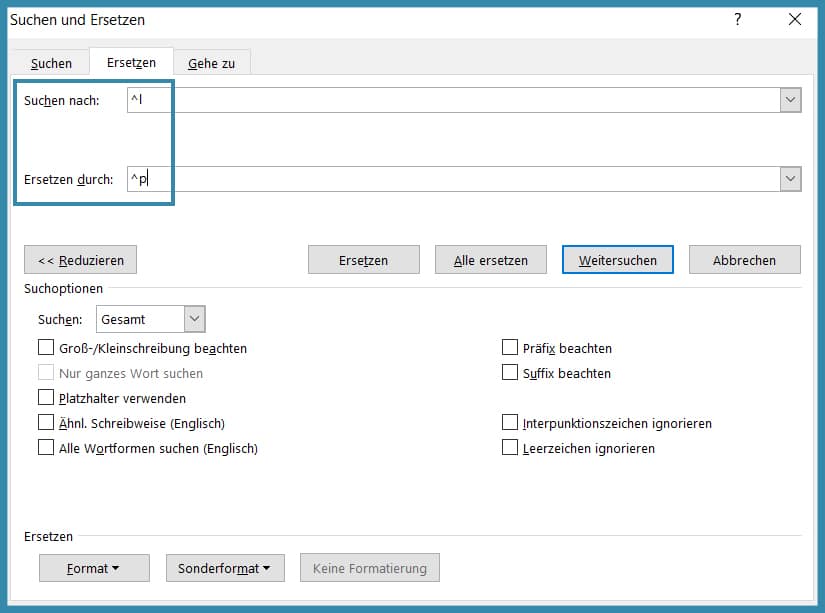Image resolution: width=825 pixels, height=613 pixels.
Task: Check the Präfix beachten option
Action: pos(510,348)
